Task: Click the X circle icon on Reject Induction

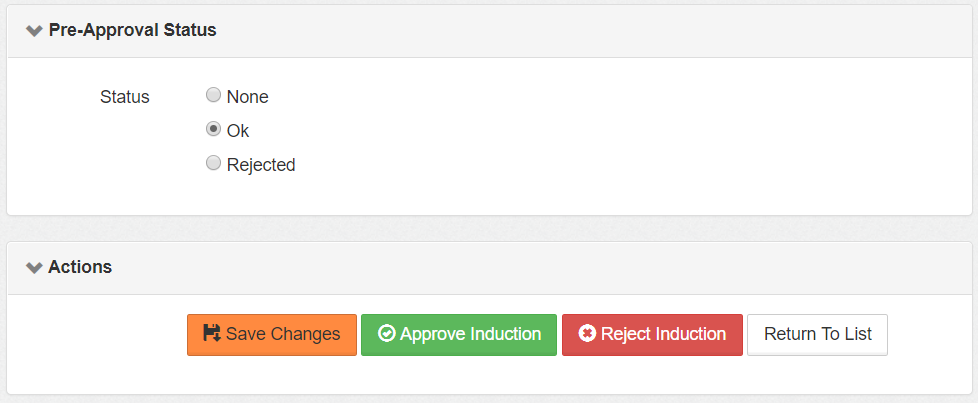Action: [x=587, y=334]
